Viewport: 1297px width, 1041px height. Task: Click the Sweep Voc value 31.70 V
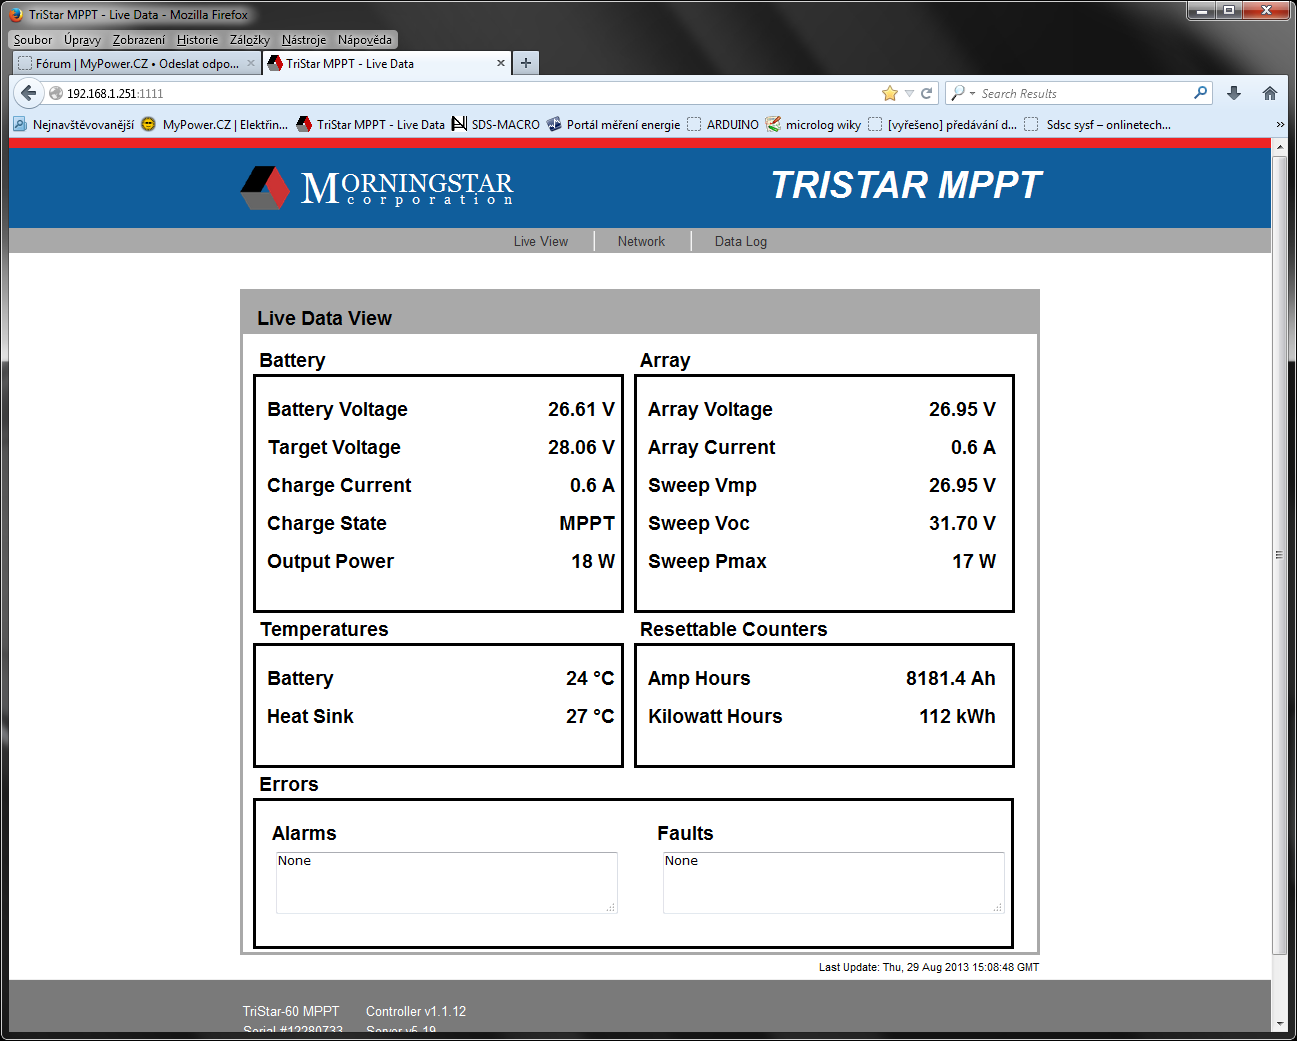[962, 523]
